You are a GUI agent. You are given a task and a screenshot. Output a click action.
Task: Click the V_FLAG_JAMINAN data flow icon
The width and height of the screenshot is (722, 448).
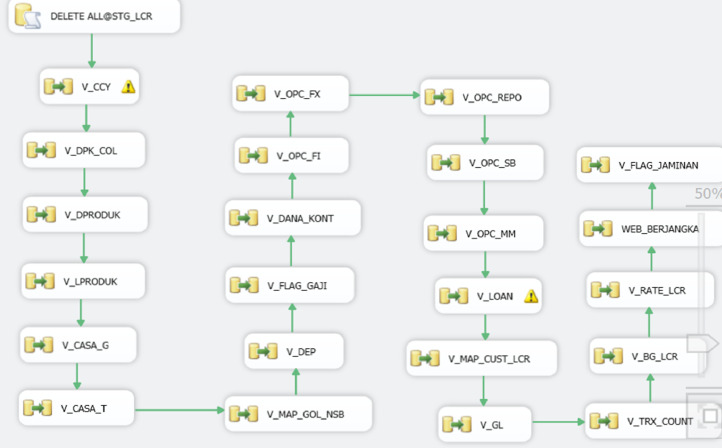595,165
